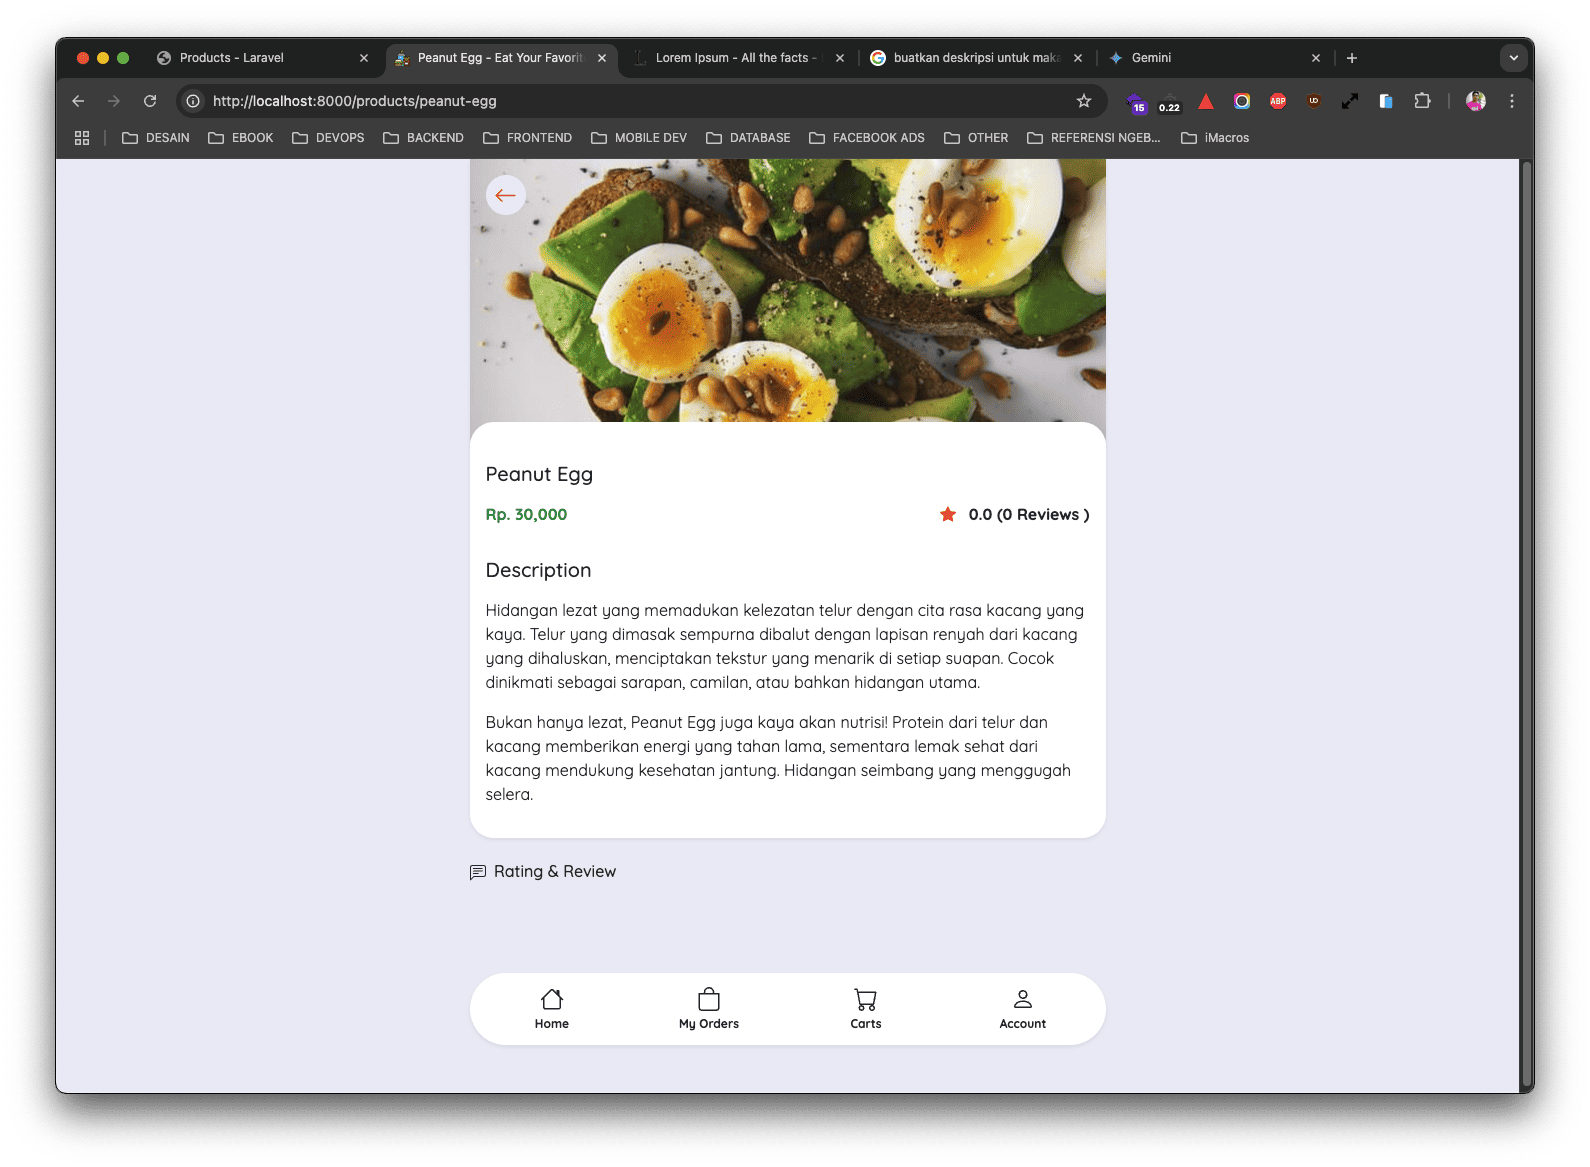Open Carts in bottom navigation

pyautogui.click(x=865, y=1008)
